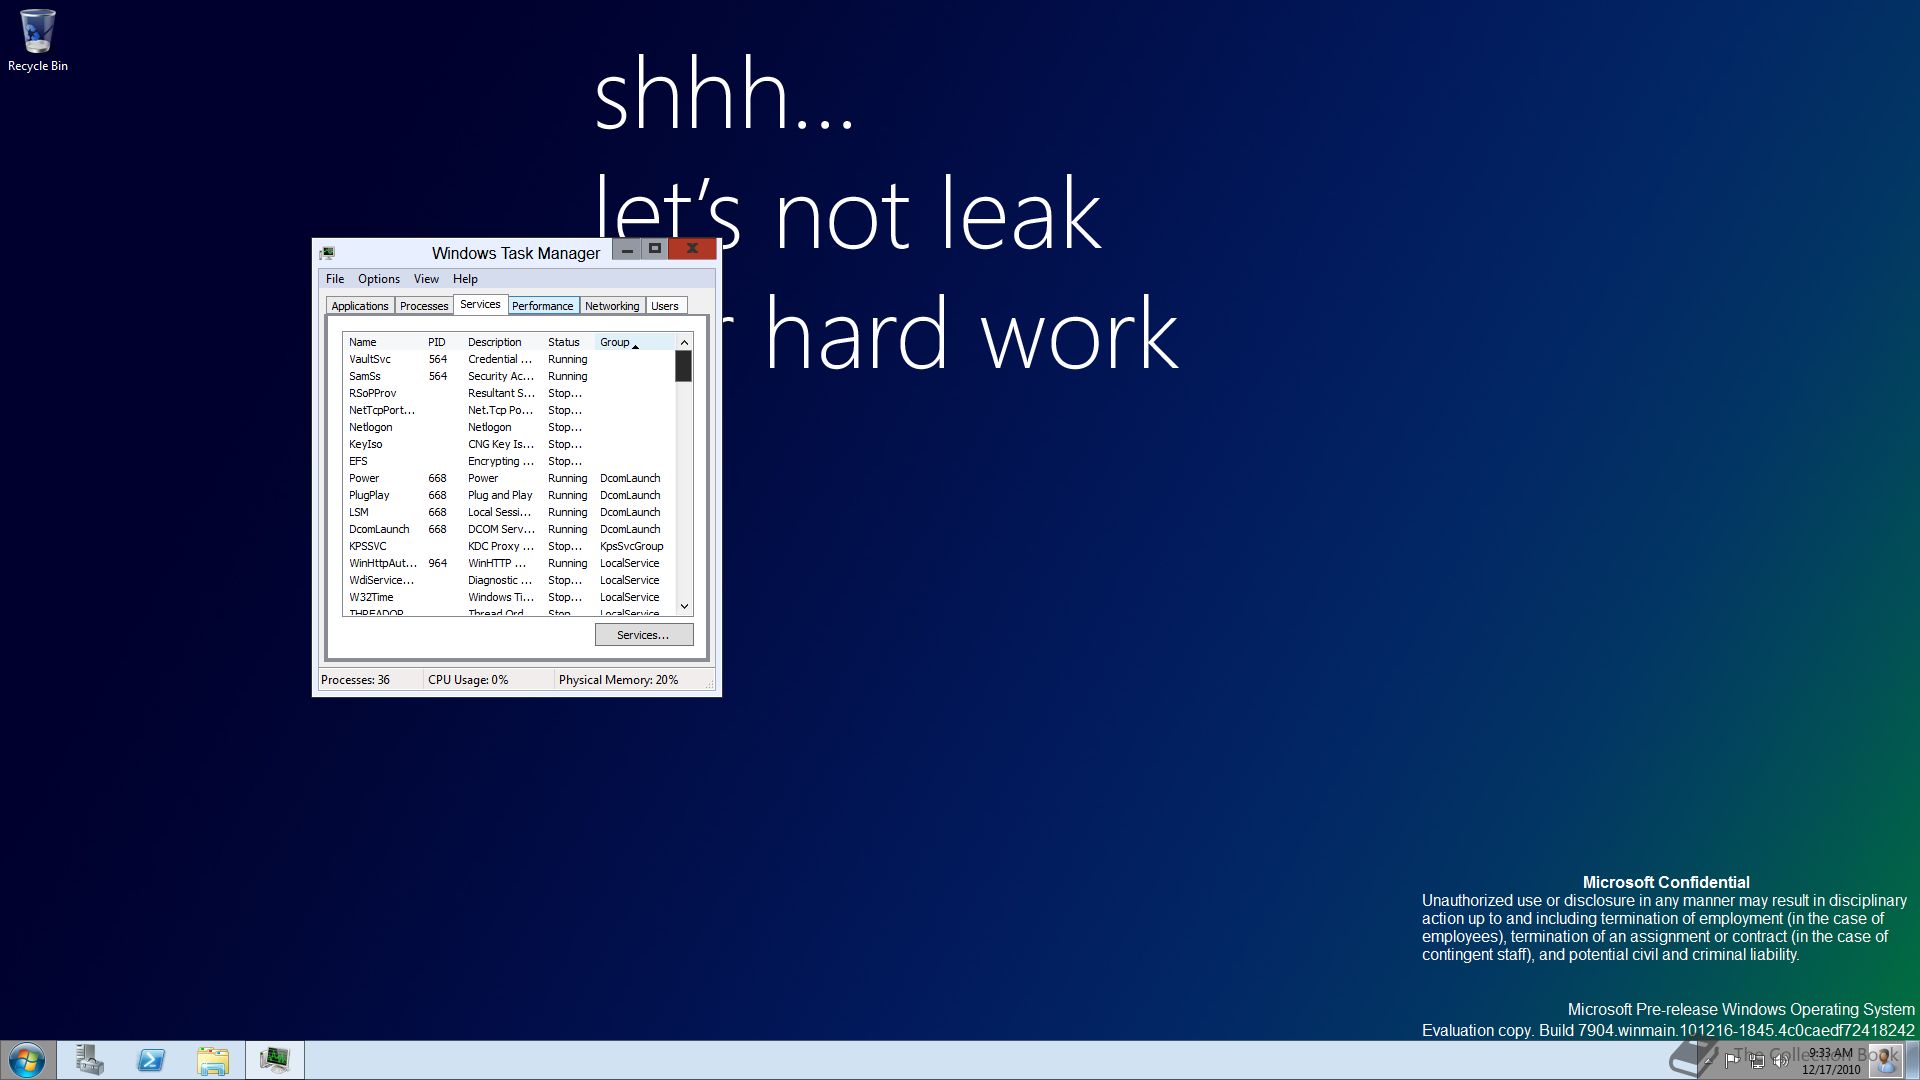
Task: Toggle sort on Group column header
Action: (x=635, y=342)
